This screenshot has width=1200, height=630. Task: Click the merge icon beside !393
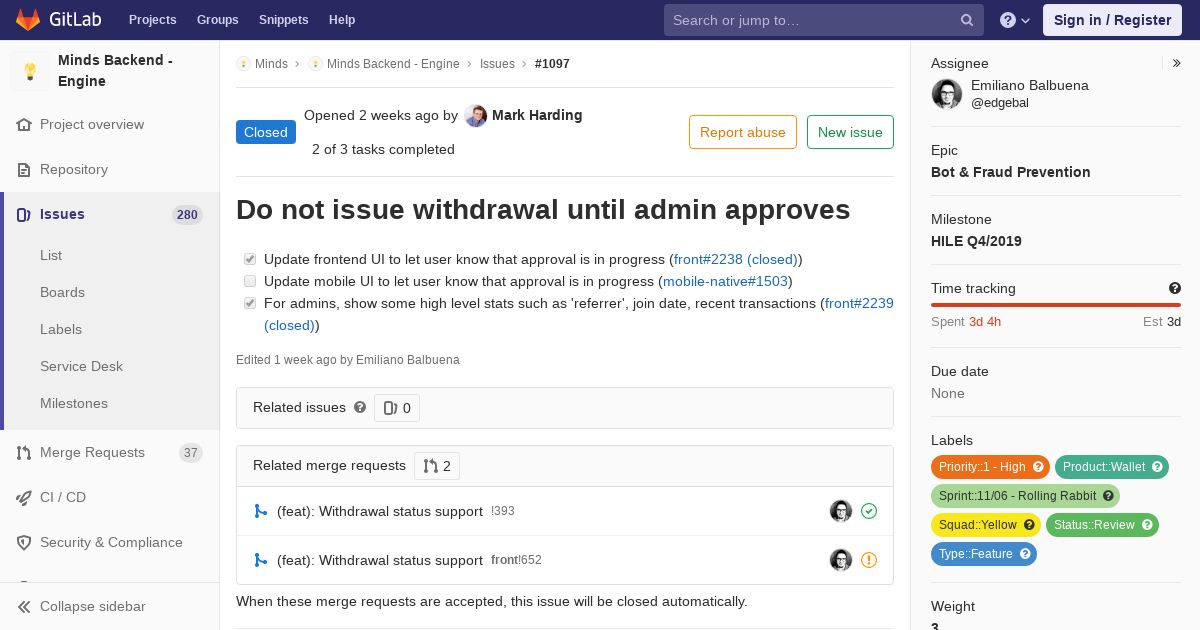[x=260, y=511]
